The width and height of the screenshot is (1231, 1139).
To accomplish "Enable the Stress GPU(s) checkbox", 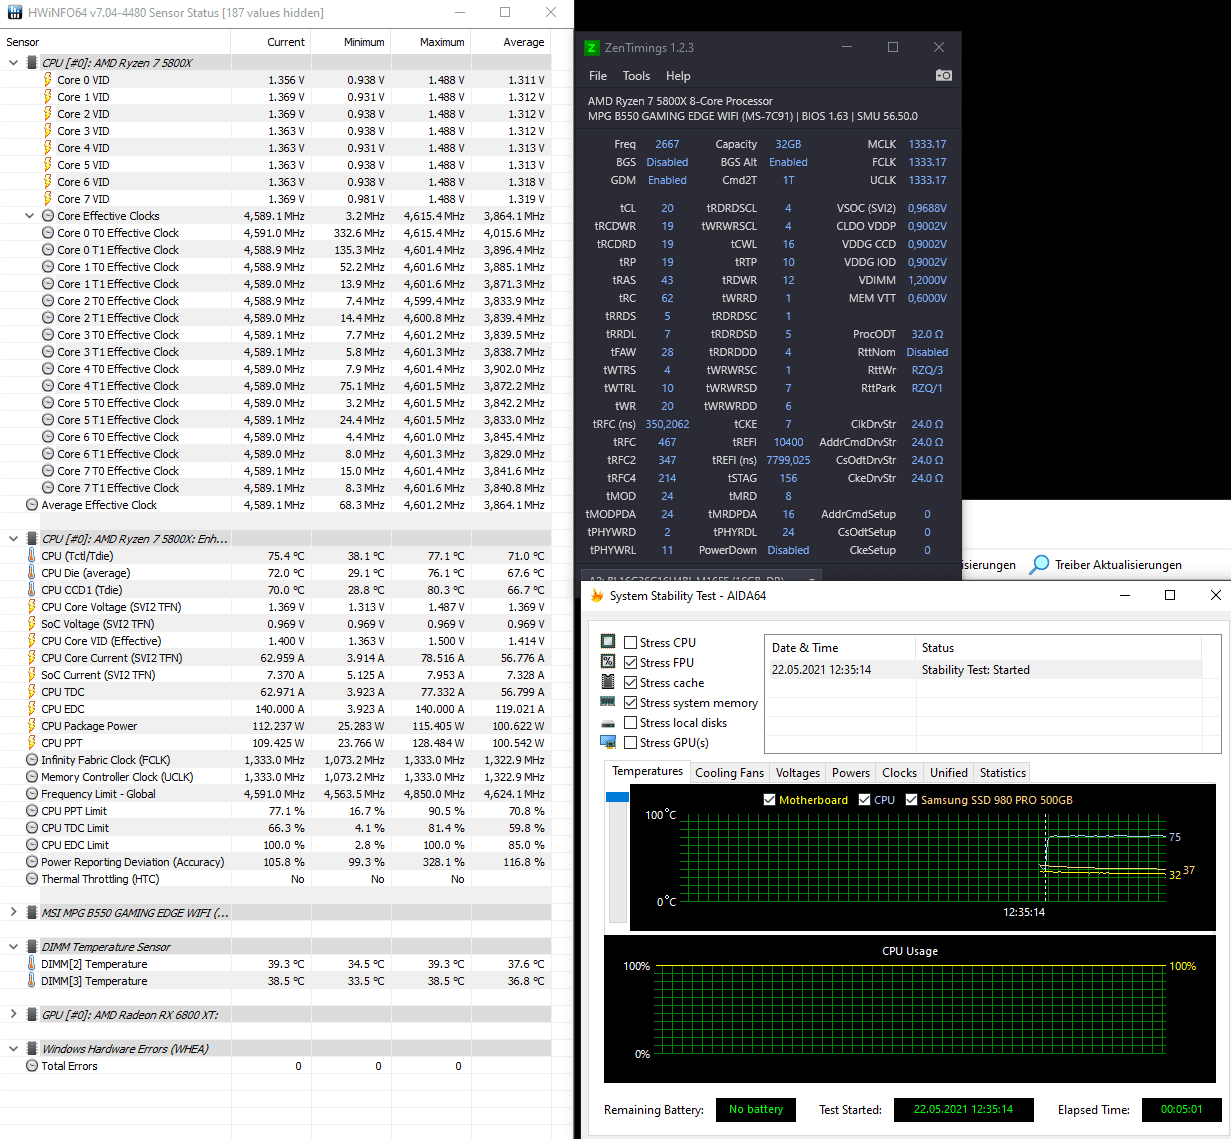I will click(x=630, y=743).
